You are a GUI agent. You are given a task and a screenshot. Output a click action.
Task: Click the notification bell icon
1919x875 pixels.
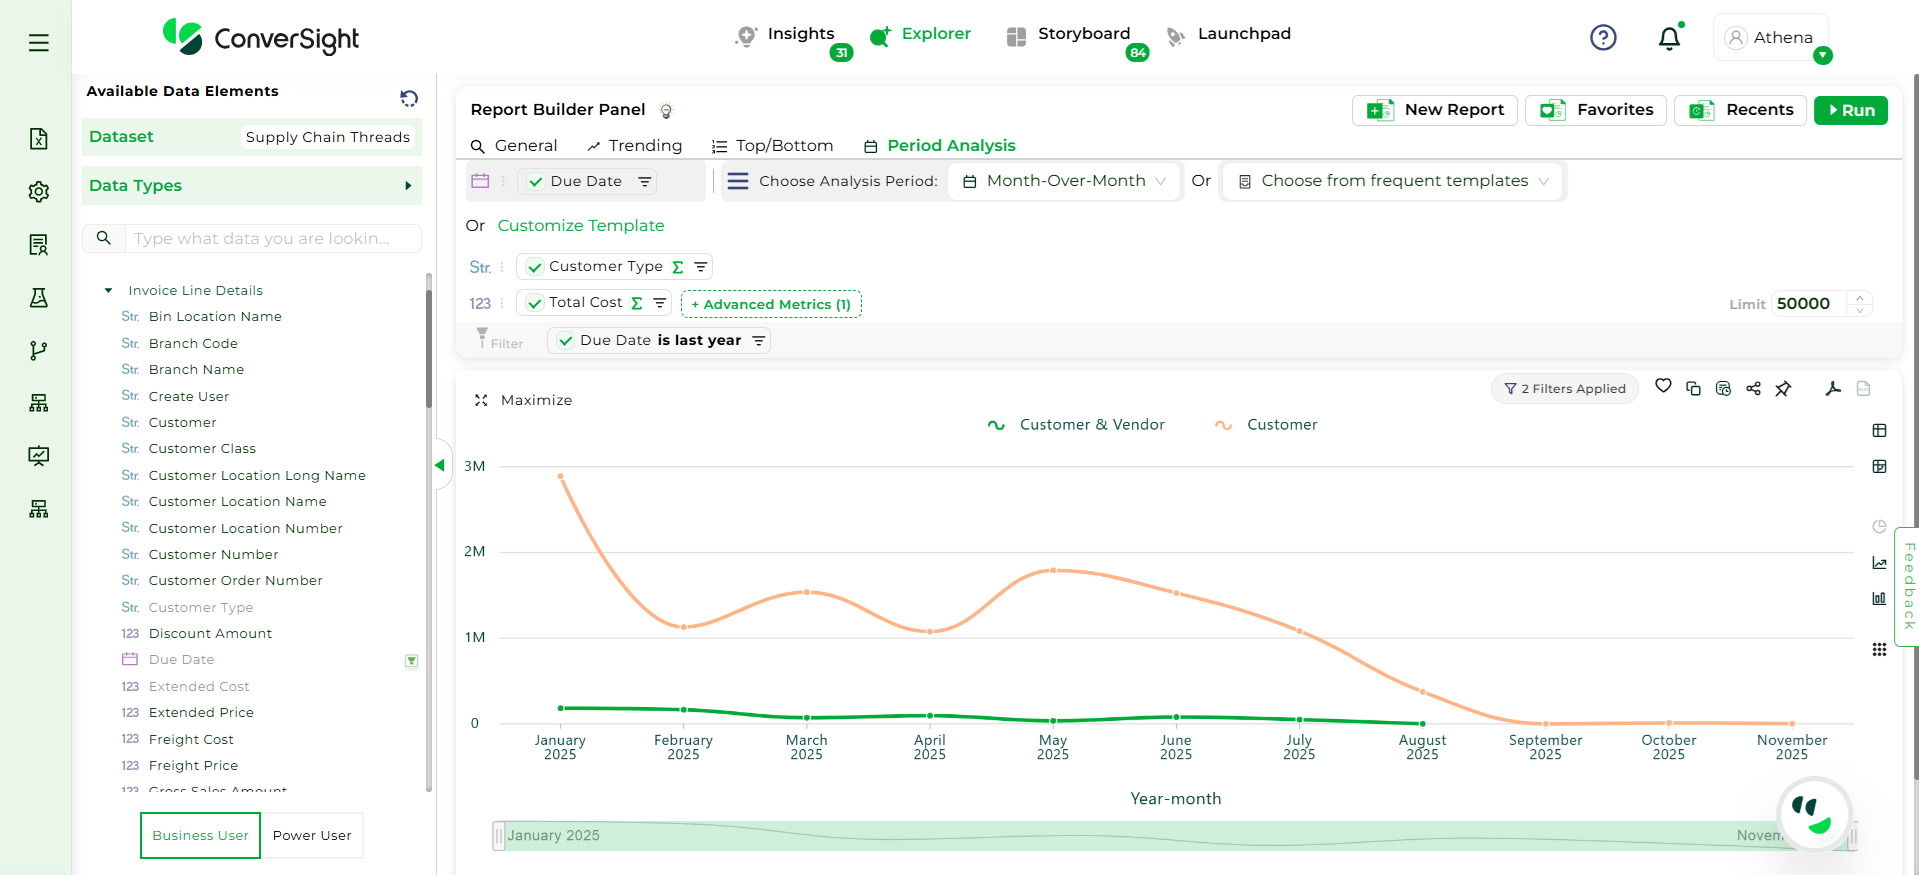point(1669,38)
